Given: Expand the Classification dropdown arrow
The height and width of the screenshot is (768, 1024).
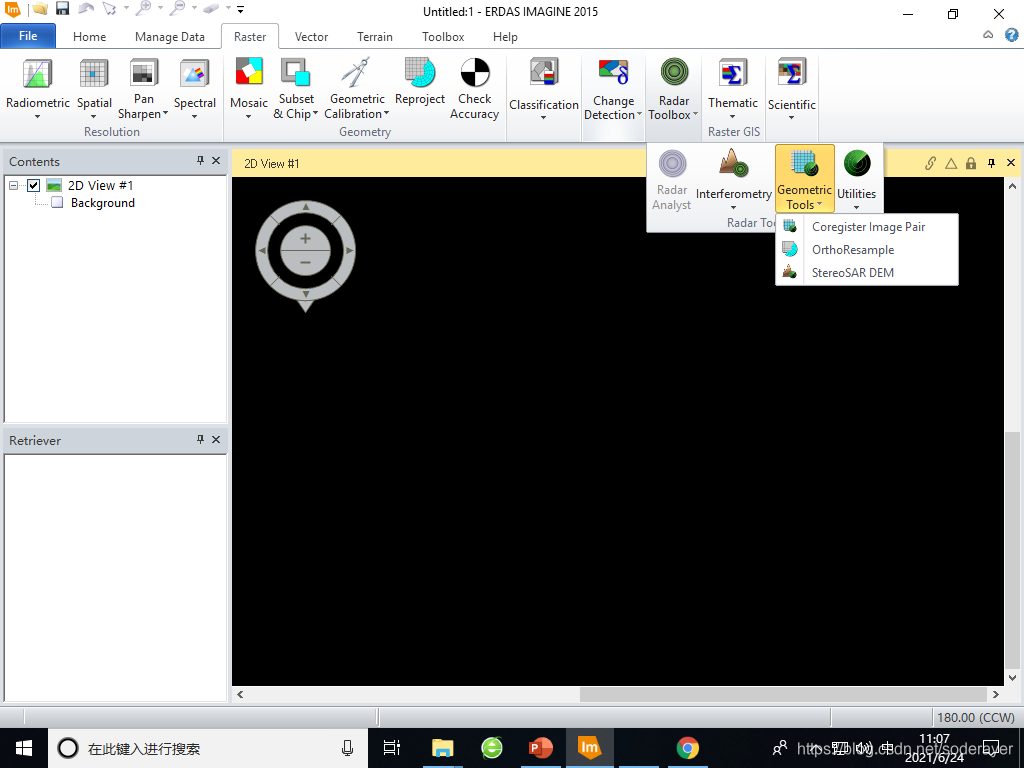Looking at the screenshot, I should 543,118.
